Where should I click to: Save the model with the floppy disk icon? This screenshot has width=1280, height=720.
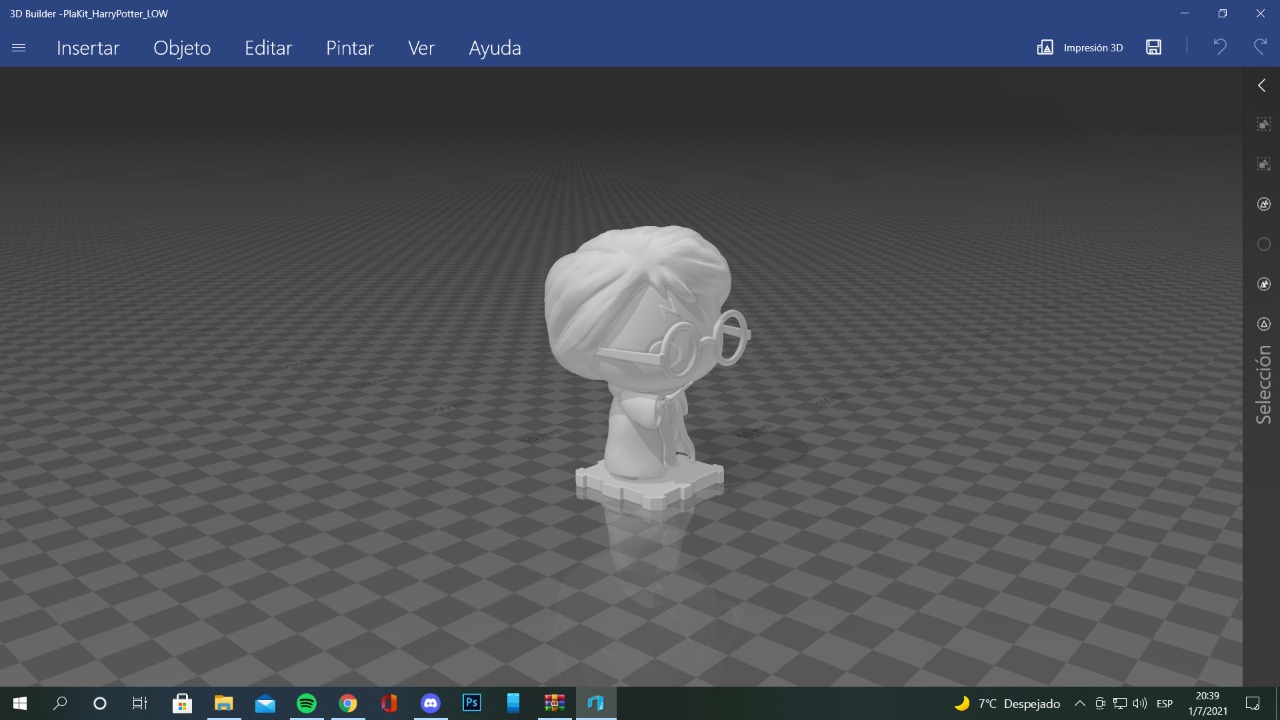[1154, 47]
